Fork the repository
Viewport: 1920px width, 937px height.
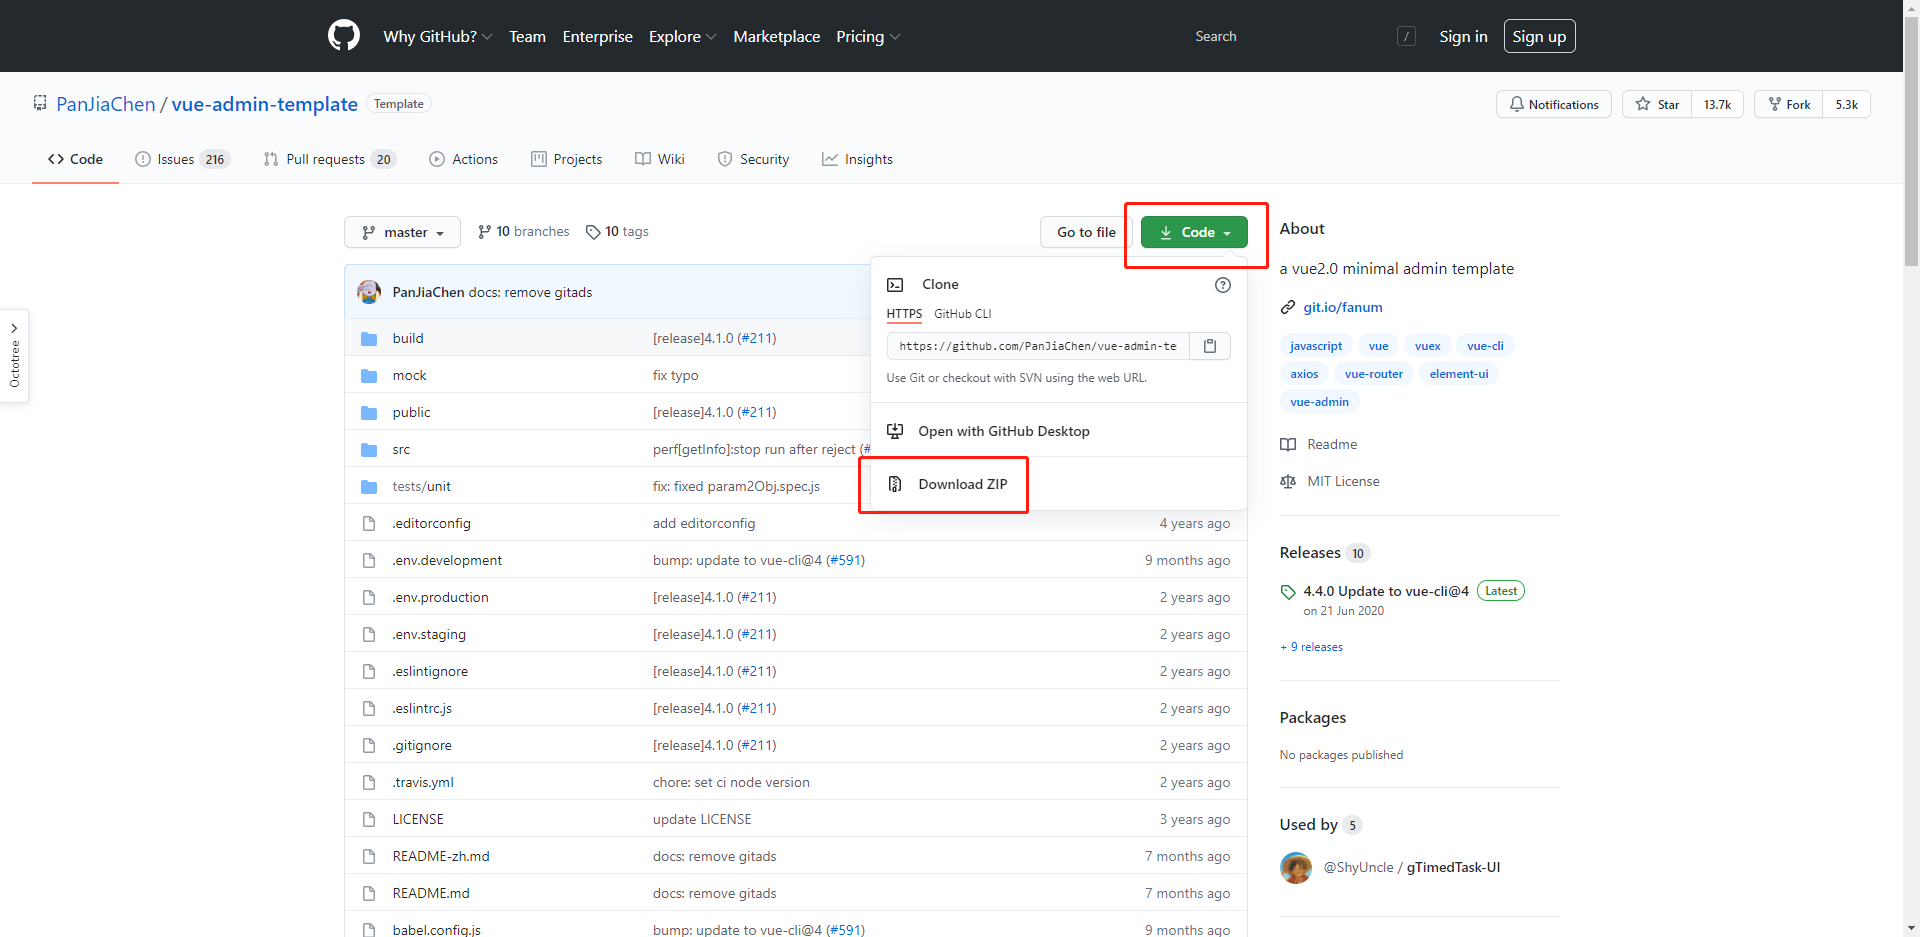[1789, 104]
